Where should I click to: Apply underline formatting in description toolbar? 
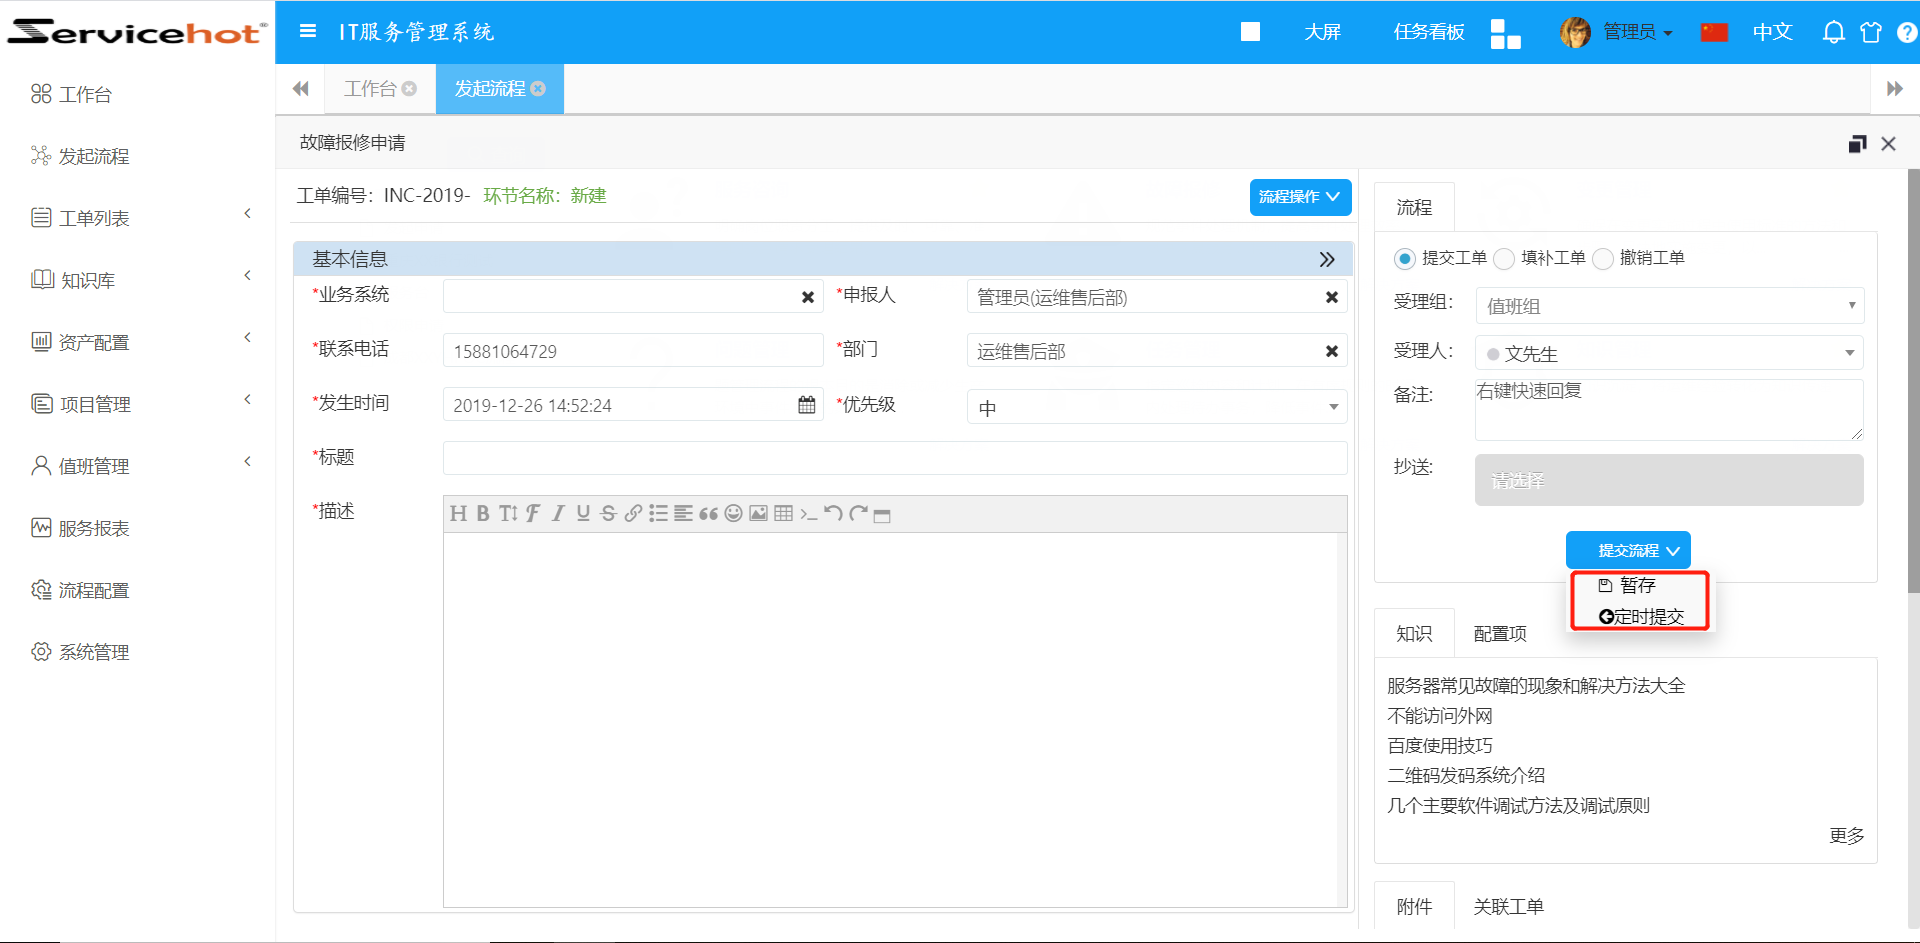[x=583, y=514]
